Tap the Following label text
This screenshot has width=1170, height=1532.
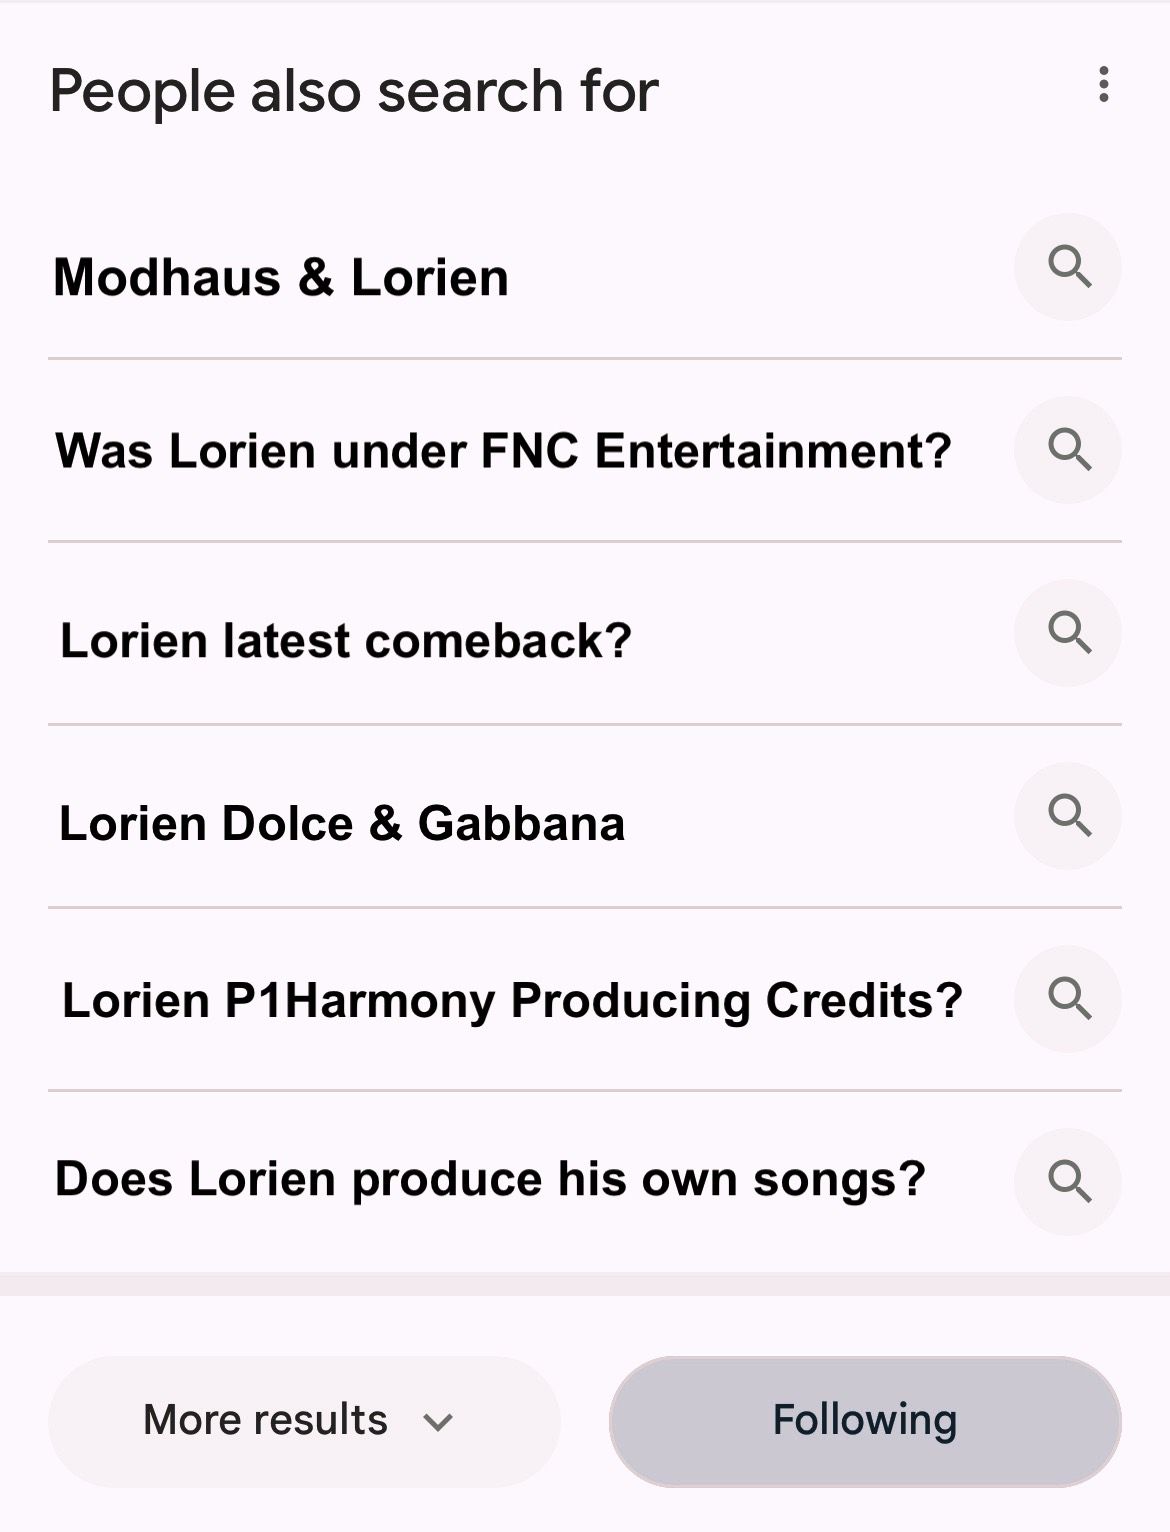click(x=865, y=1421)
